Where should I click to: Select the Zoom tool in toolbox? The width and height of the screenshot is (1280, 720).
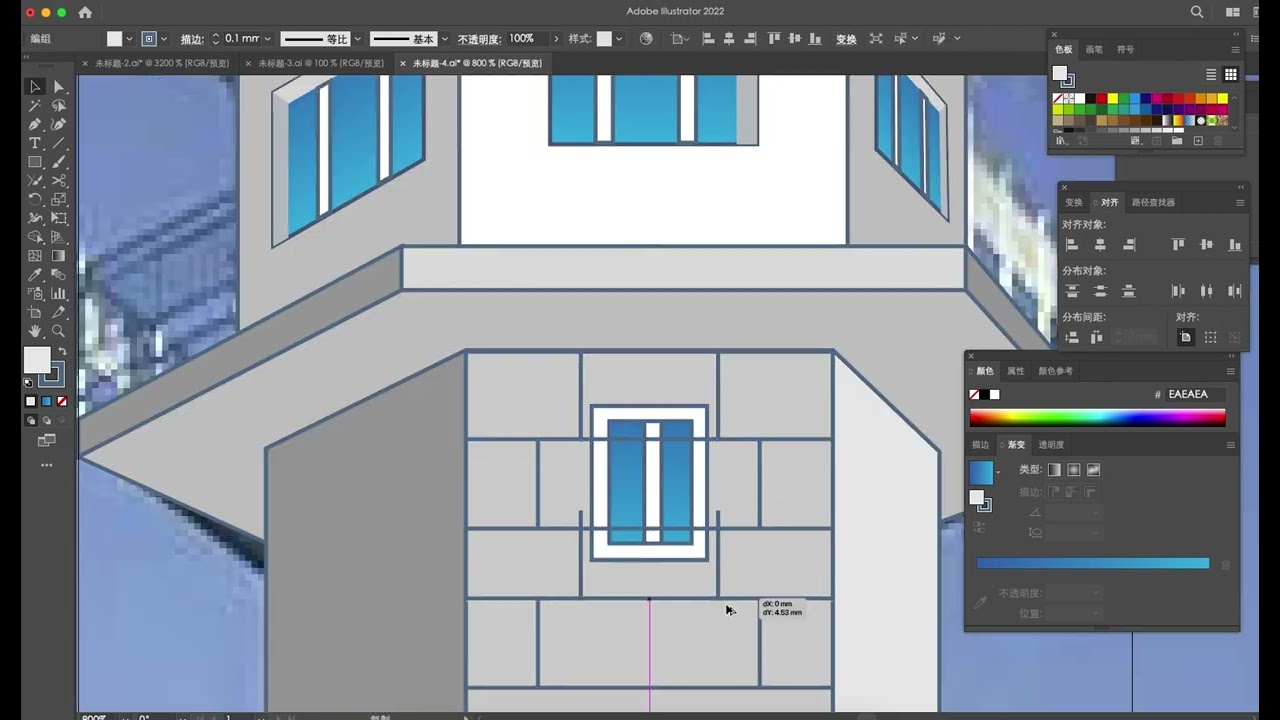tap(59, 331)
